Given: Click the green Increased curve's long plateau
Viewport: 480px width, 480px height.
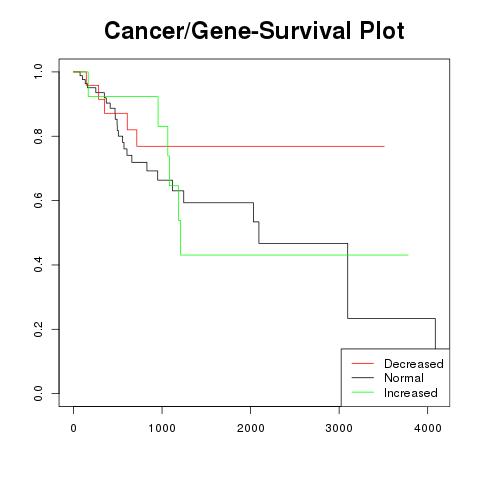Looking at the screenshot, I should 294,255.
